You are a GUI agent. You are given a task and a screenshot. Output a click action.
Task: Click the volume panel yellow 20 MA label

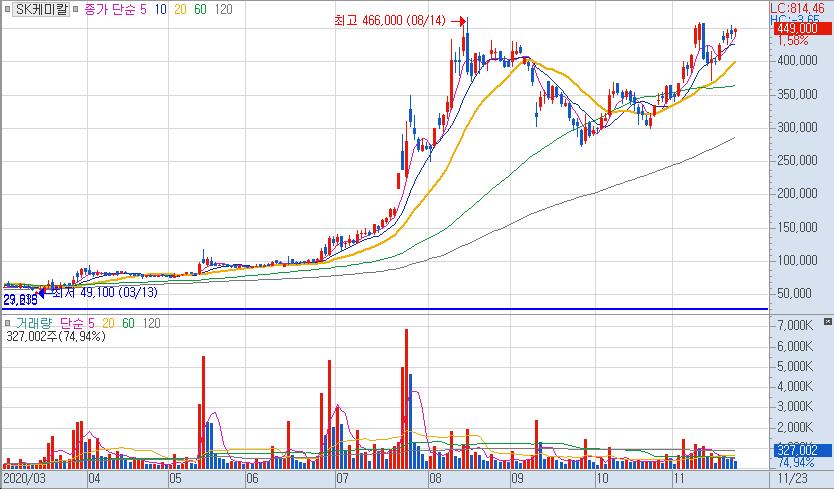[108, 323]
